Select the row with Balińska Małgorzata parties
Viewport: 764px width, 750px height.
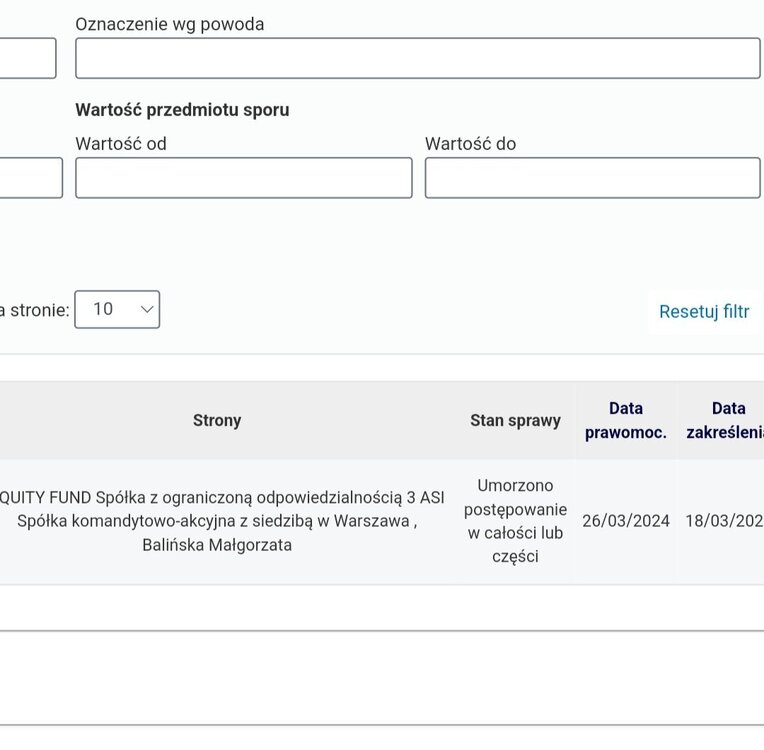point(382,521)
